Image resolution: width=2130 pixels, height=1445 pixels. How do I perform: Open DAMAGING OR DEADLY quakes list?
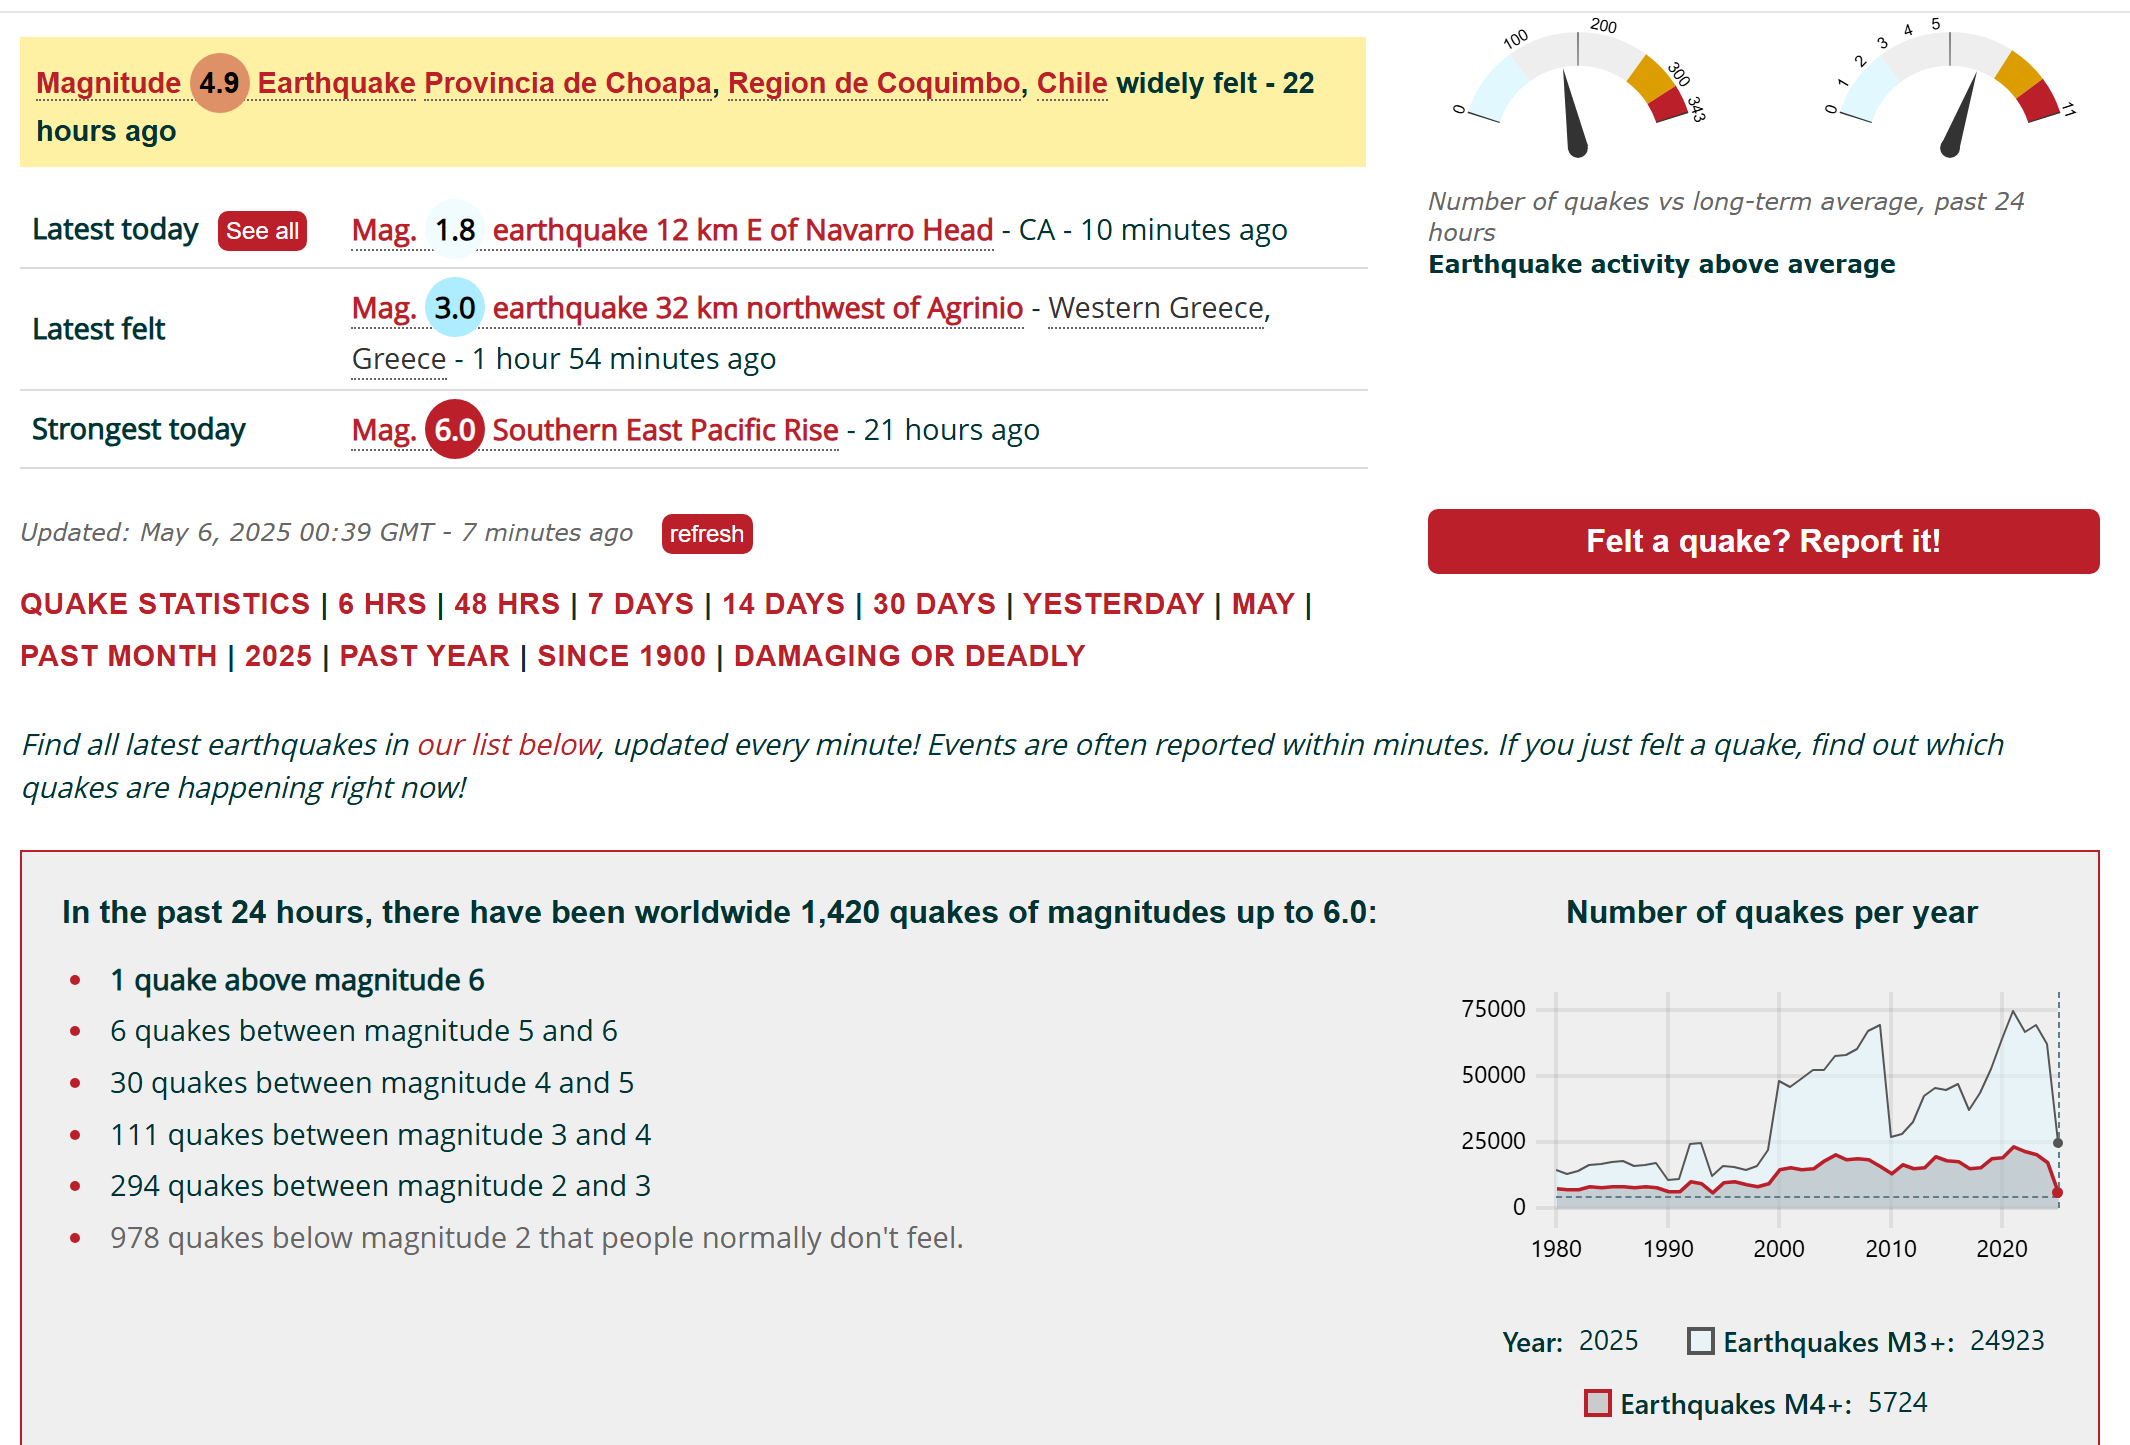[909, 656]
